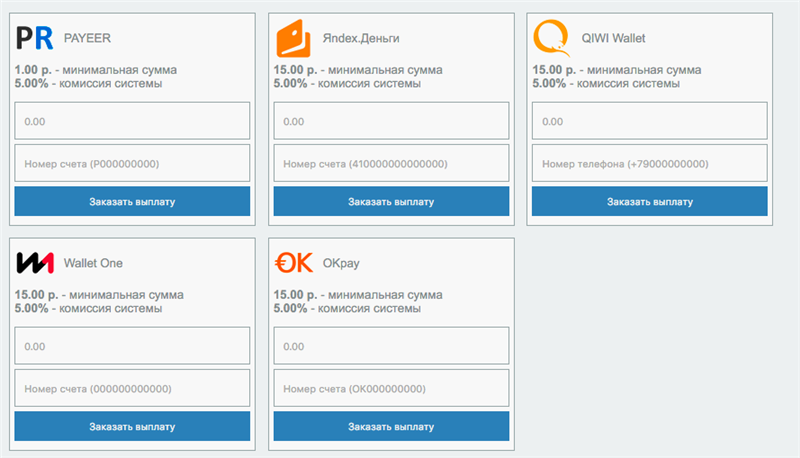Click the Wallet One logo icon
The height and width of the screenshot is (458, 800).
[x=34, y=263]
